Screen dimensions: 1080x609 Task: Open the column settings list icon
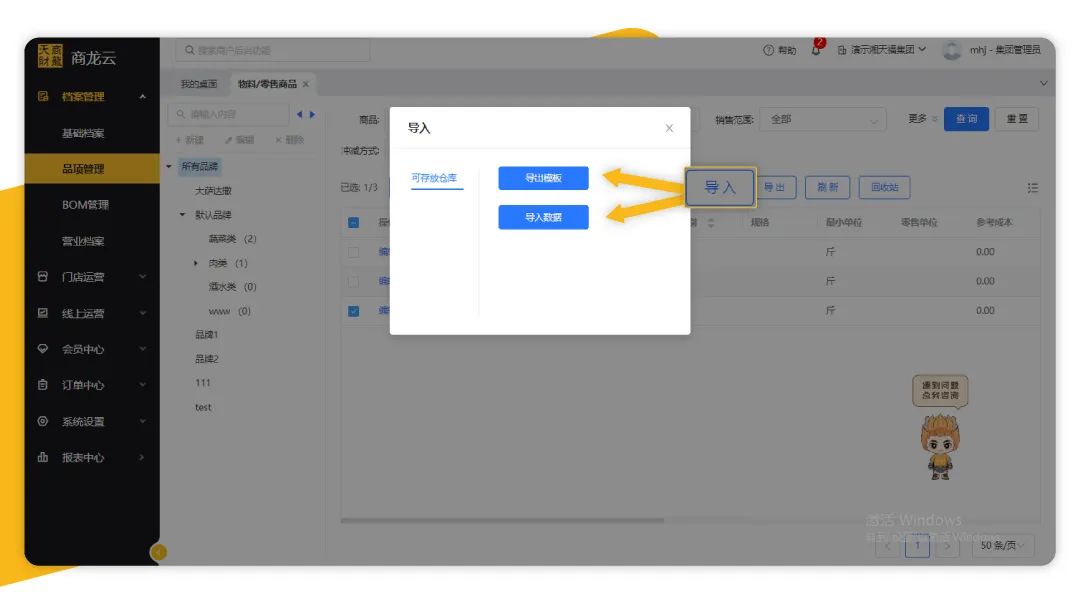[x=1032, y=188]
